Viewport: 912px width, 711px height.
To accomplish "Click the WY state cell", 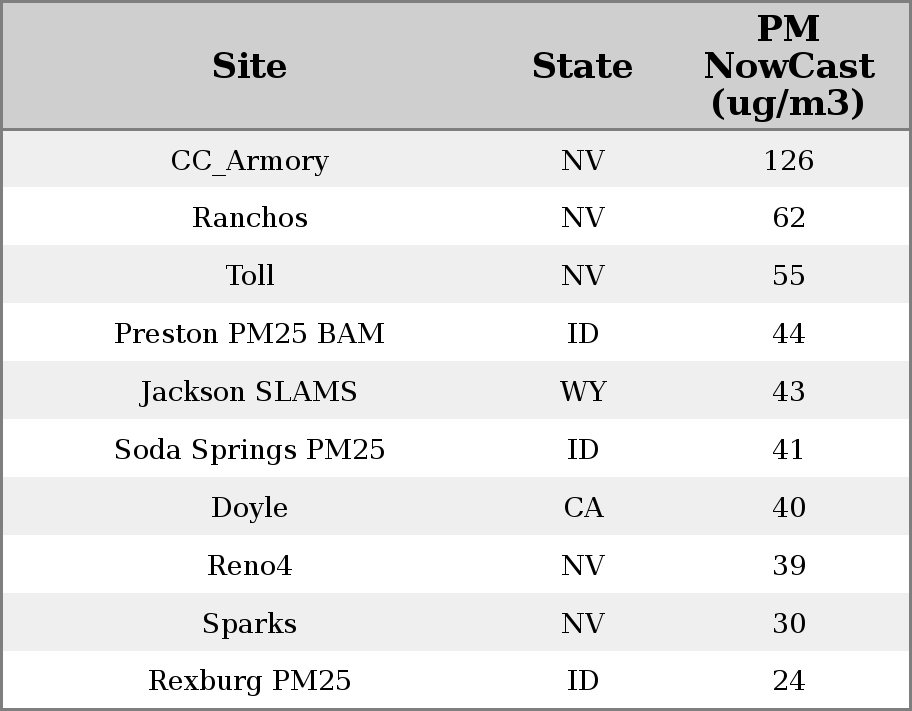I will 582,391.
